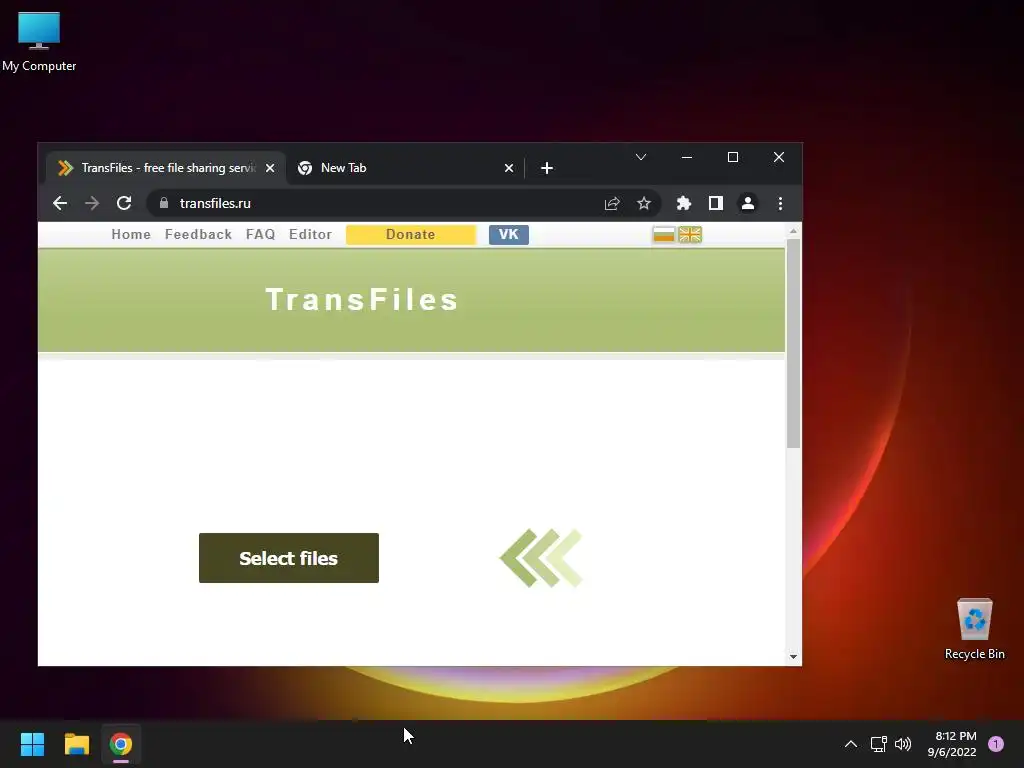The width and height of the screenshot is (1024, 768).
Task: Click the Chrome taskbar icon
Action: (x=121, y=744)
